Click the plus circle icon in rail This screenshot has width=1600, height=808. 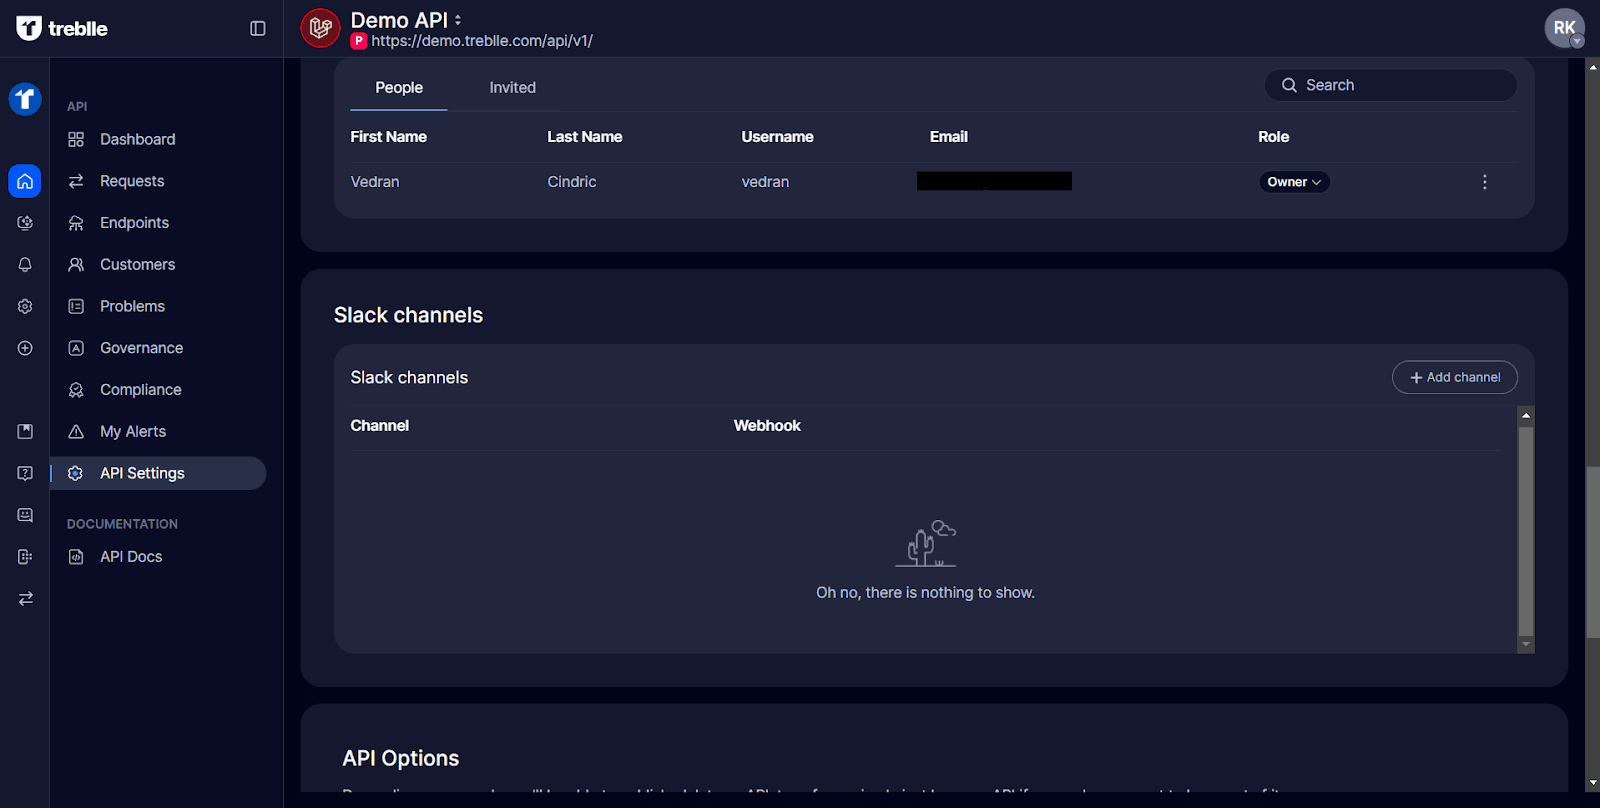pyautogui.click(x=25, y=348)
